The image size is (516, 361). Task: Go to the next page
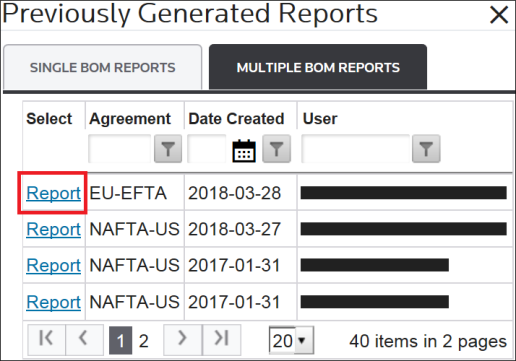(x=182, y=340)
